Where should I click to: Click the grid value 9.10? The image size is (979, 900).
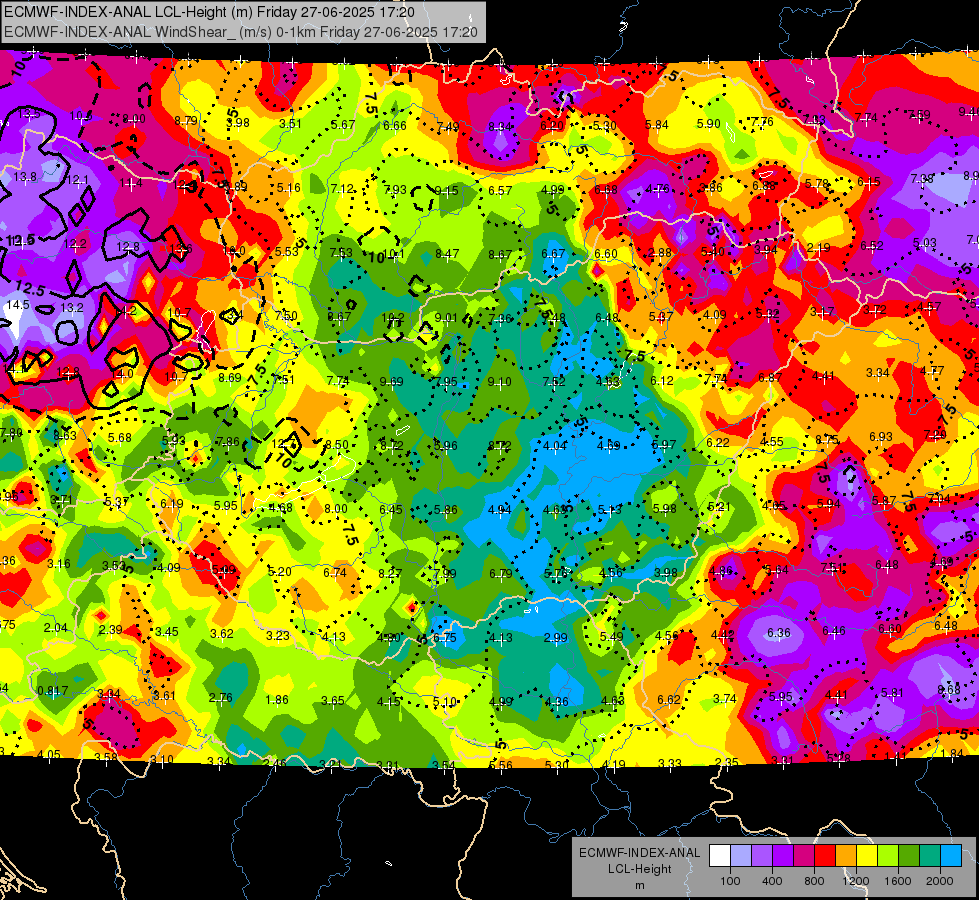pos(499,382)
